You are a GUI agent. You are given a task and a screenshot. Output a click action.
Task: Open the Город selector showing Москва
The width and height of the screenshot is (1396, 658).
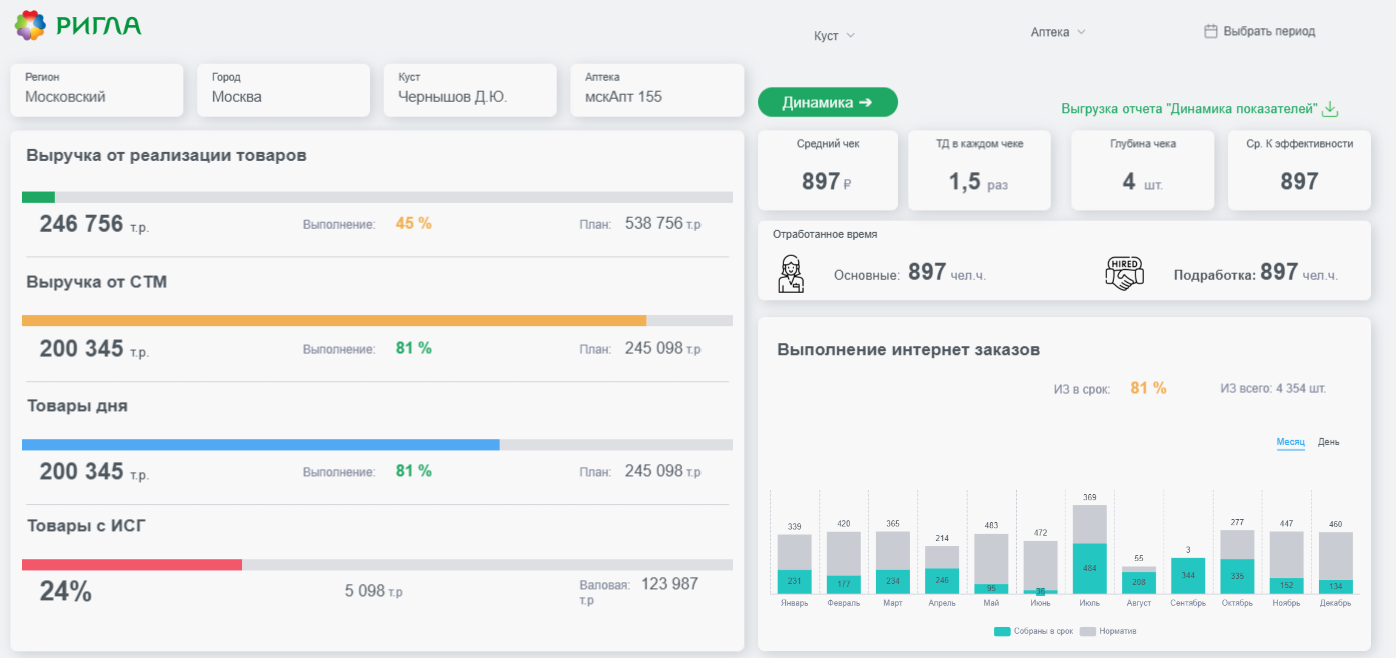pos(283,90)
